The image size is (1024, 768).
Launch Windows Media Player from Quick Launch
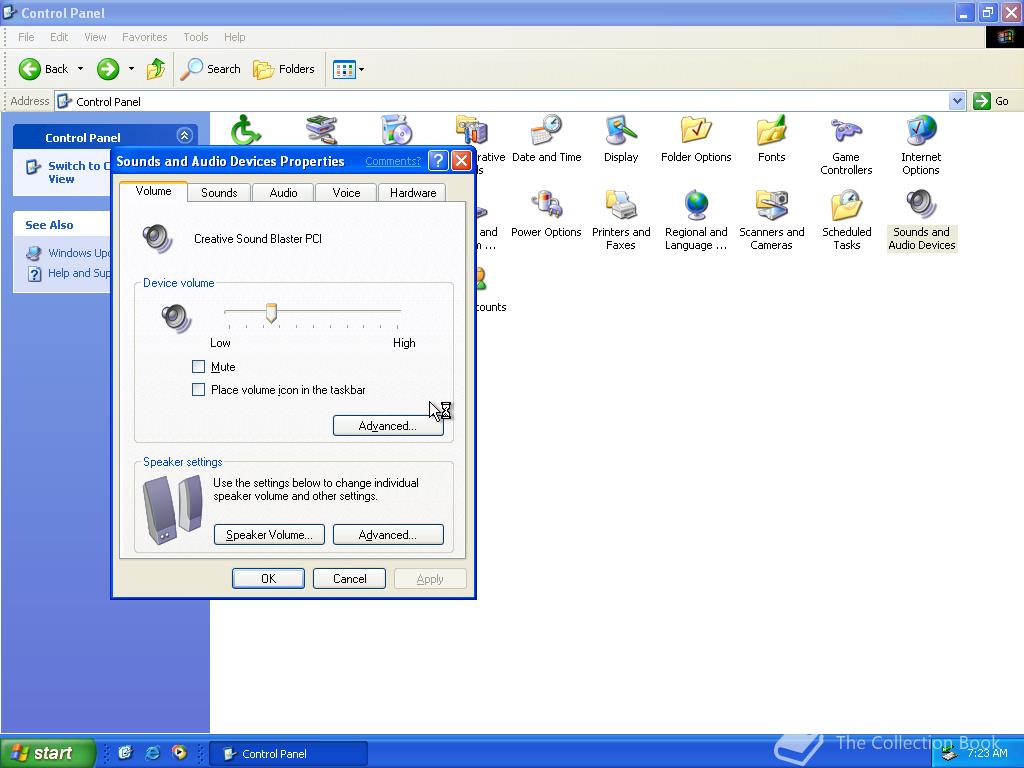tap(179, 753)
